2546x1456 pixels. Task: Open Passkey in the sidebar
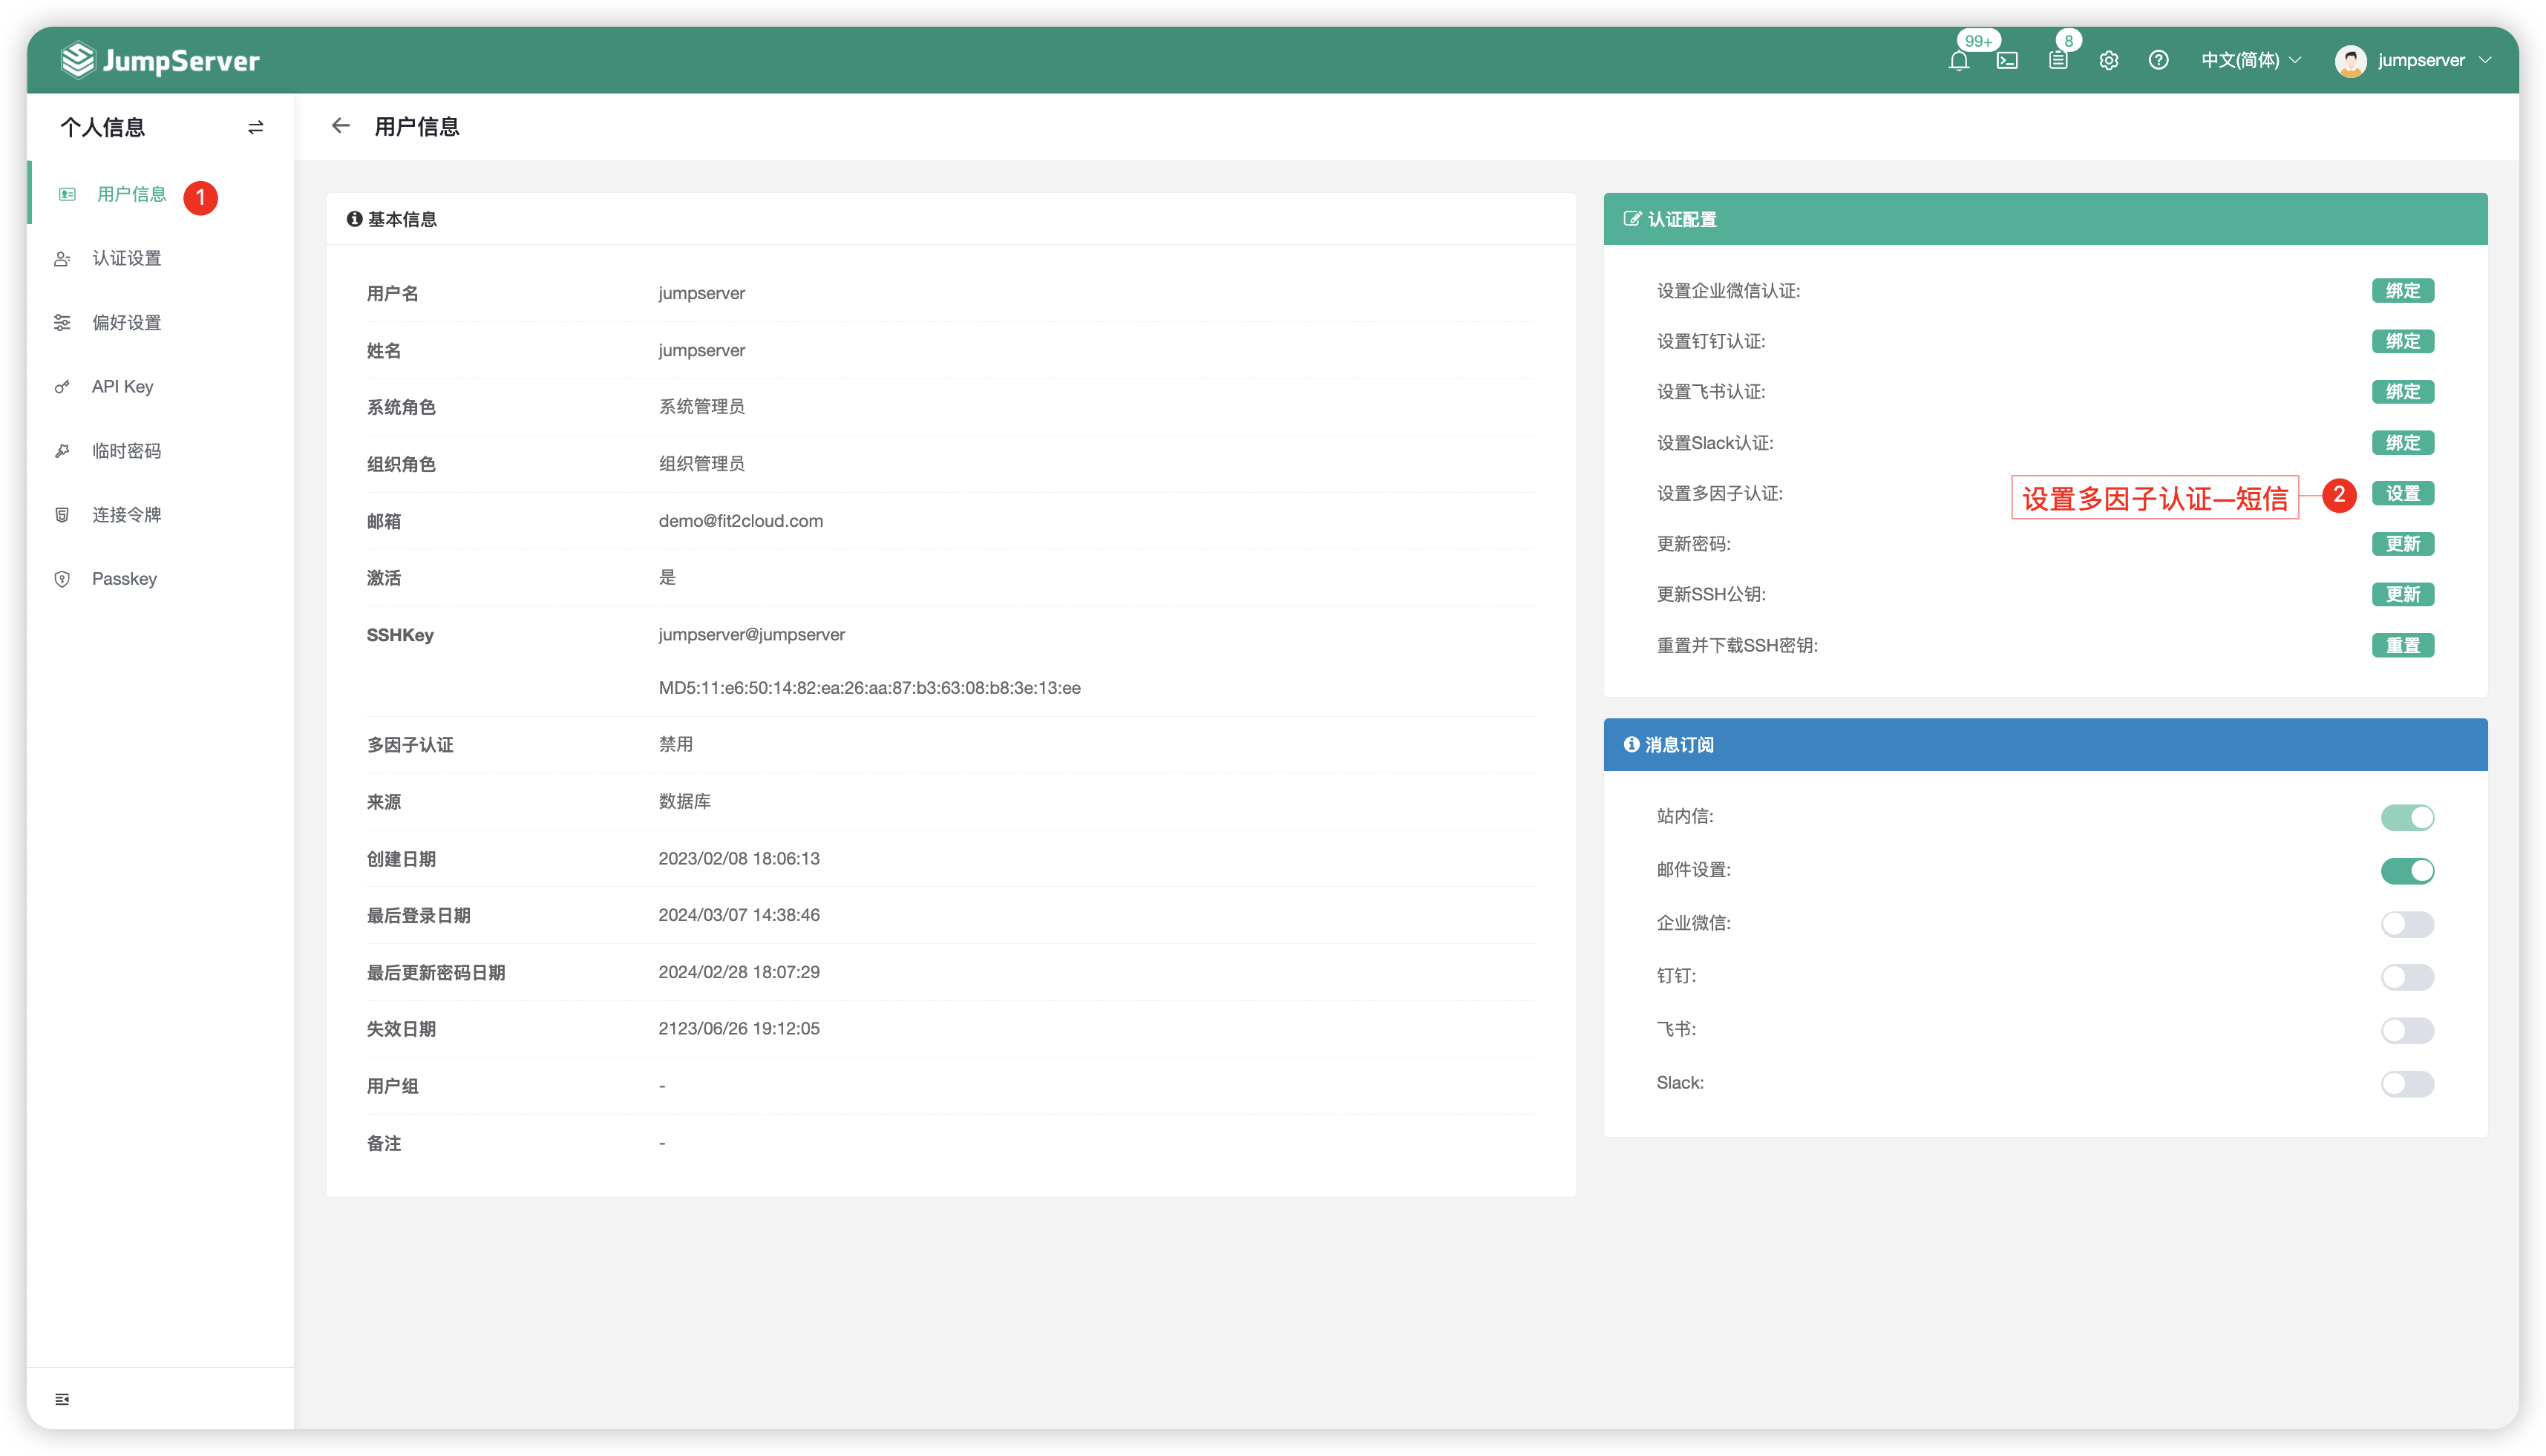(x=160, y=579)
